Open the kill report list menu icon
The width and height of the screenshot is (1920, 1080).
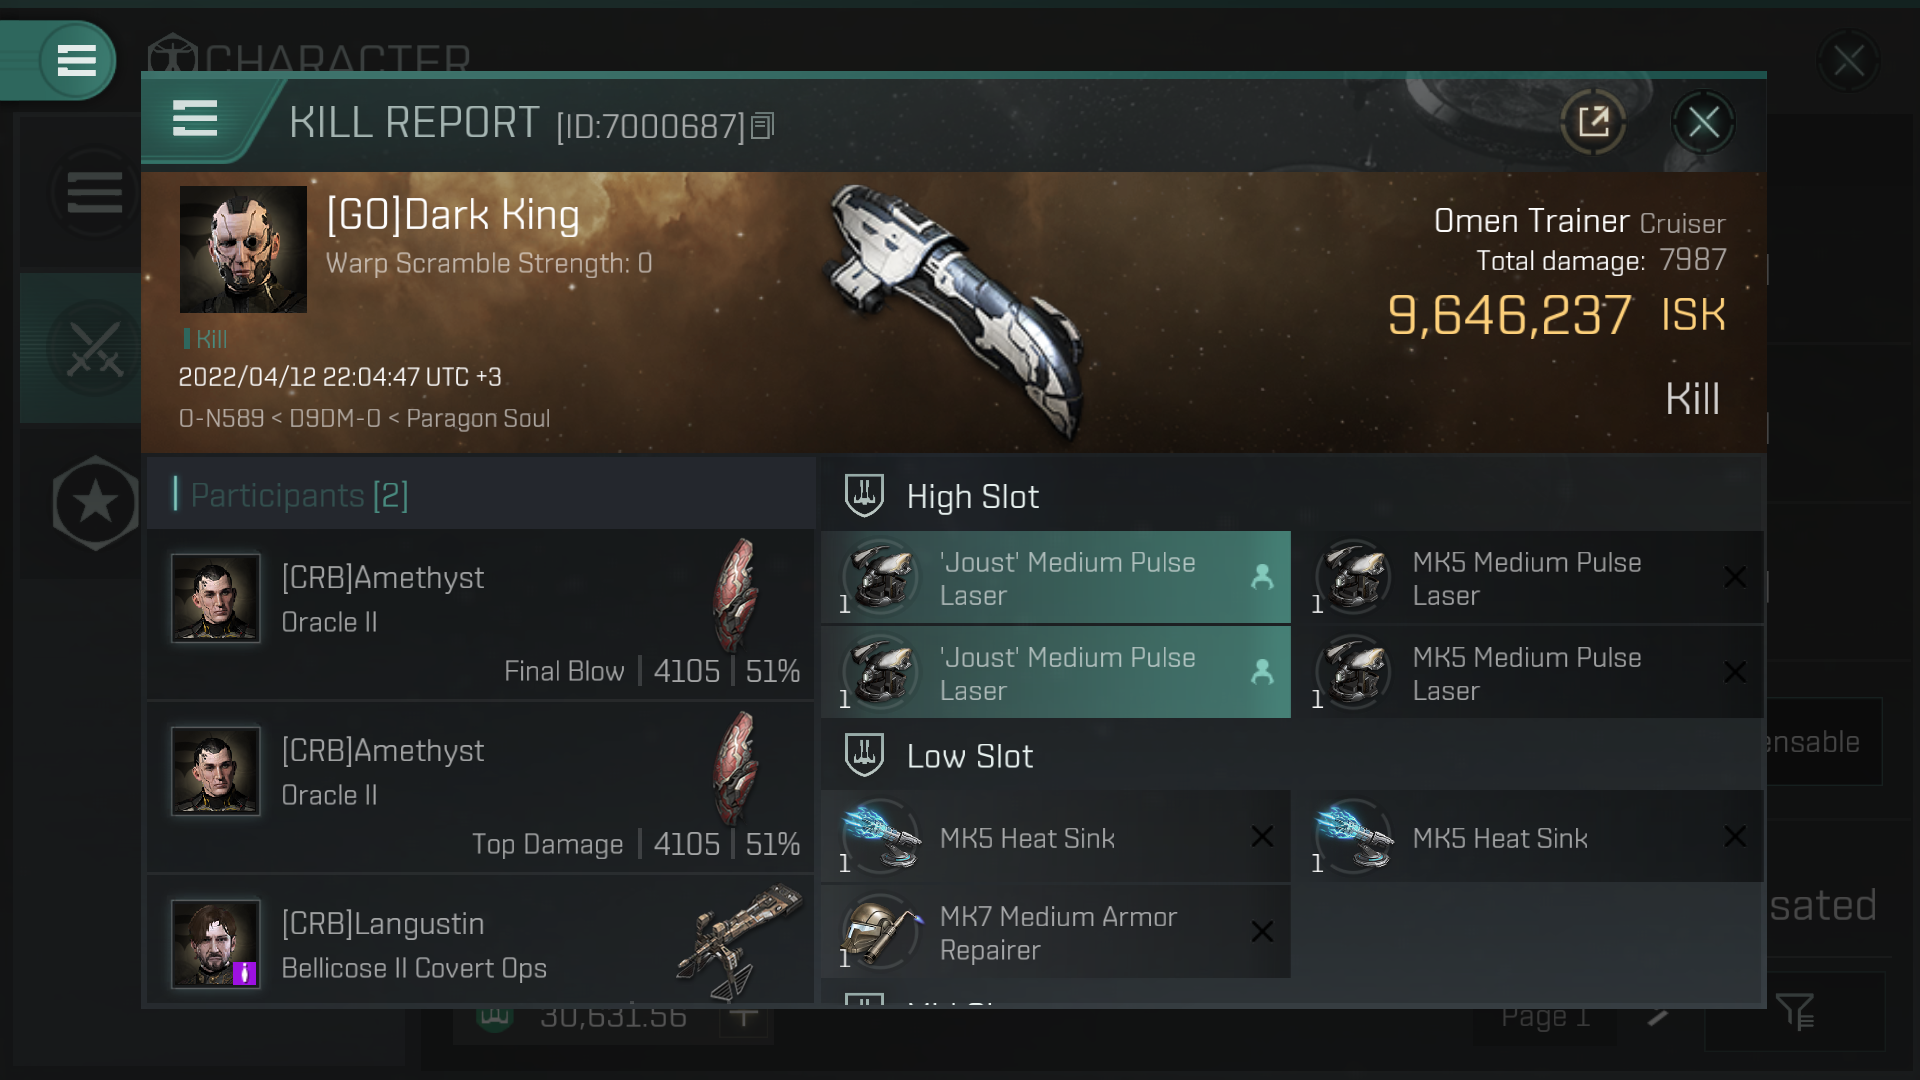click(x=195, y=119)
